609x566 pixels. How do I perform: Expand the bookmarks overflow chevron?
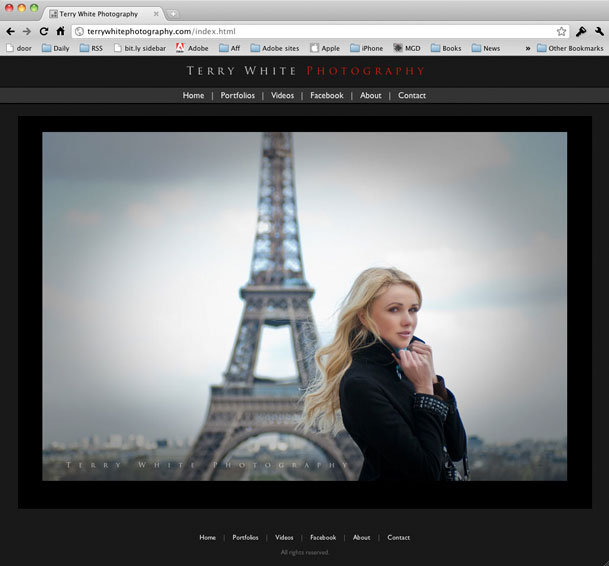tap(527, 48)
